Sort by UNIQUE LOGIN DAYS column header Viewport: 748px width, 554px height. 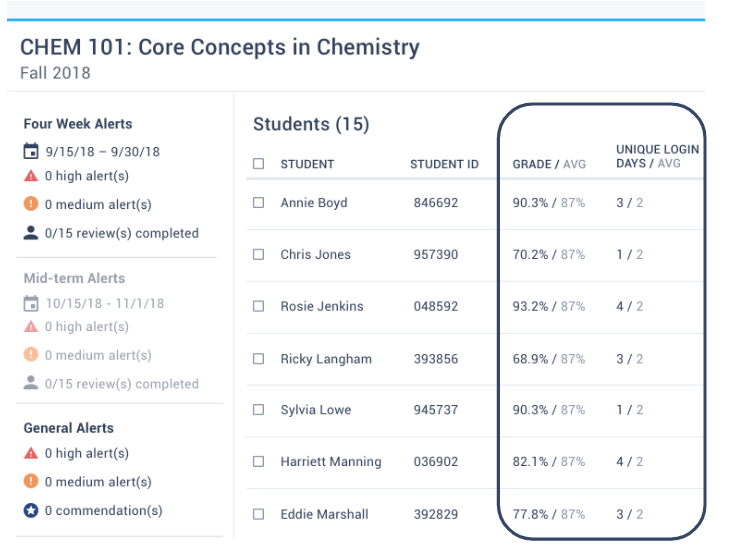[657, 156]
